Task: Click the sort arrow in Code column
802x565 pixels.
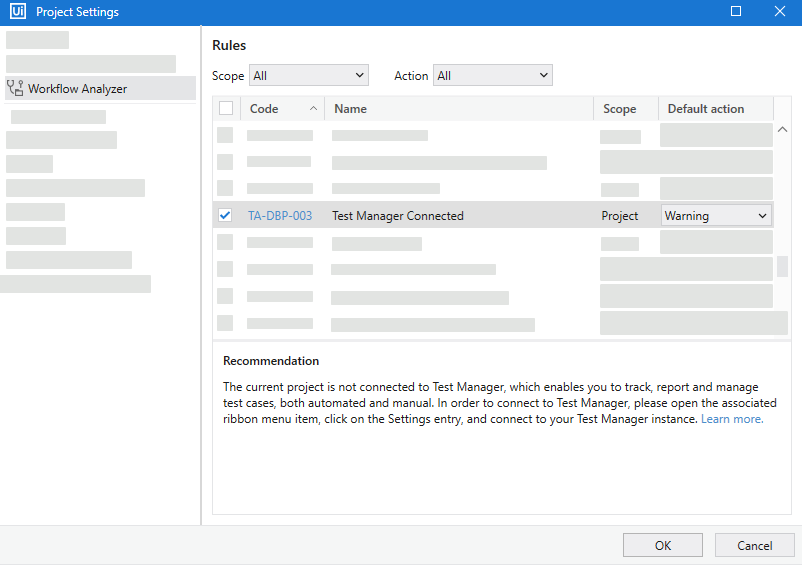Action: (314, 108)
